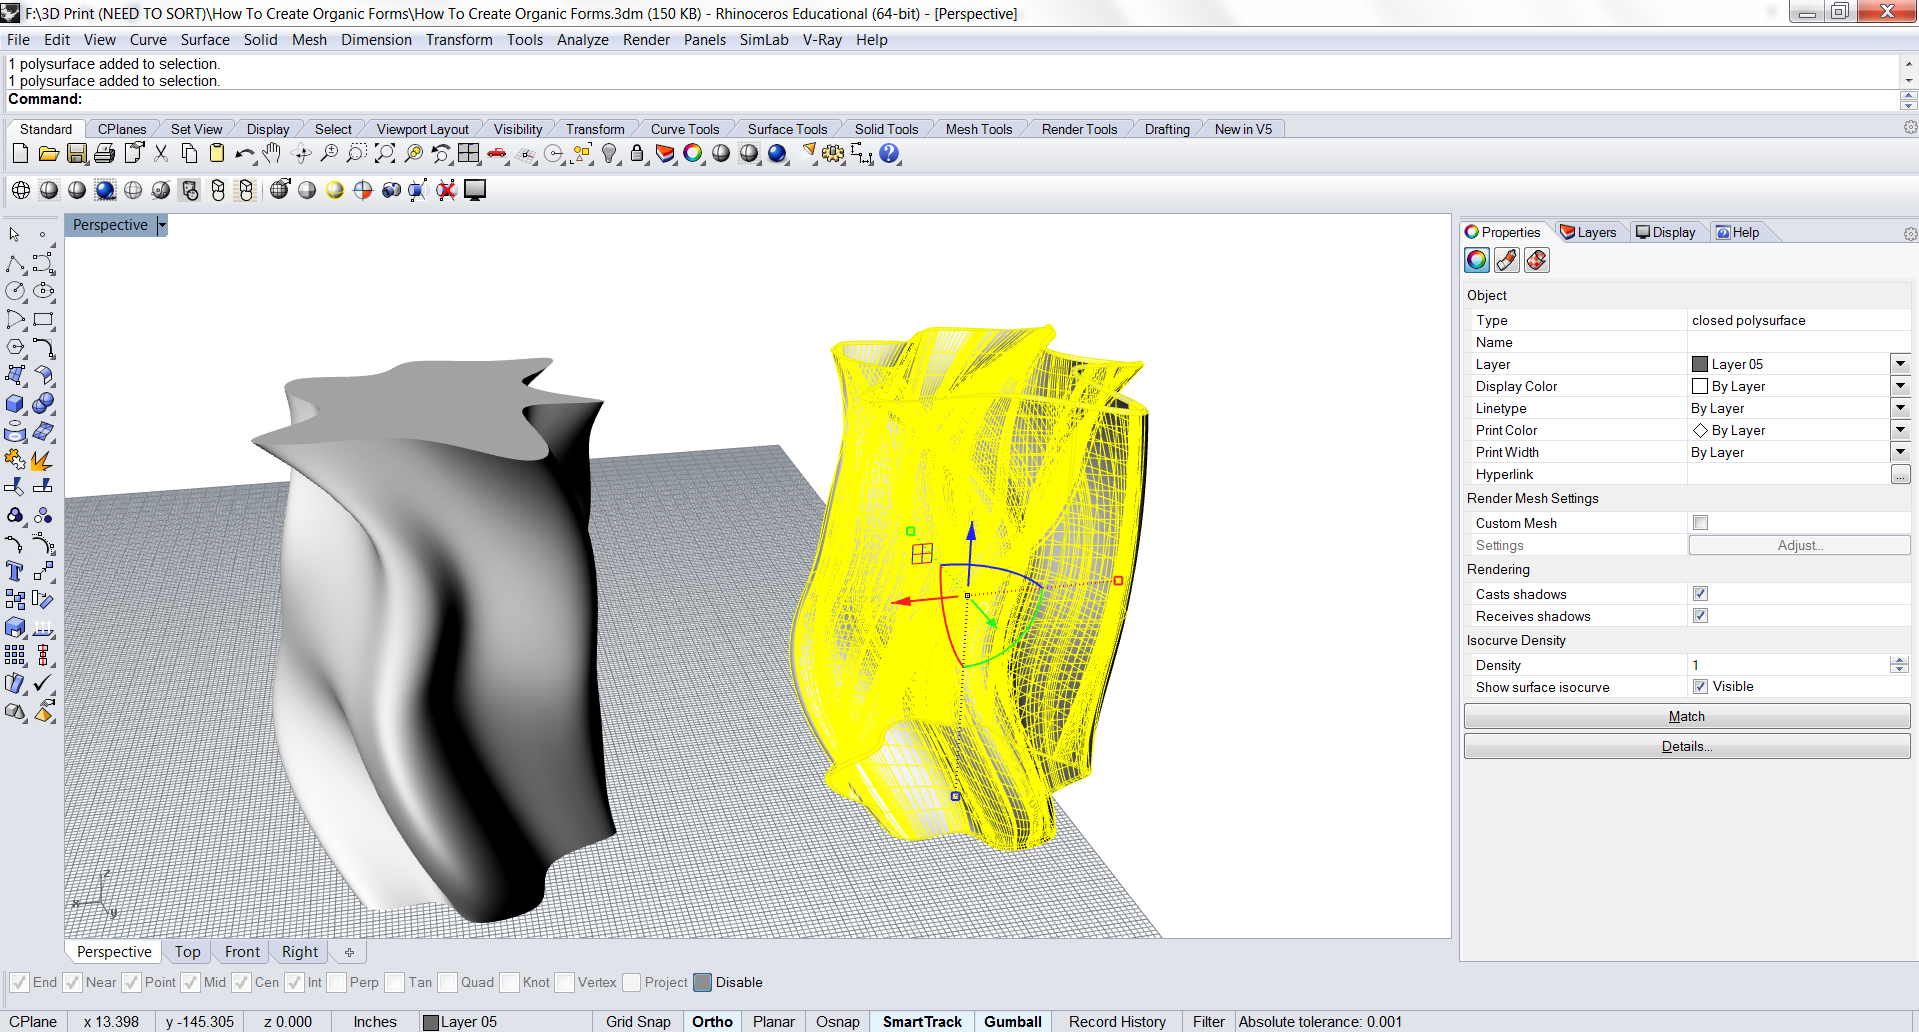Viewport: 1919px width, 1032px height.
Task: Save the model with the floppy icon
Action: point(77,154)
